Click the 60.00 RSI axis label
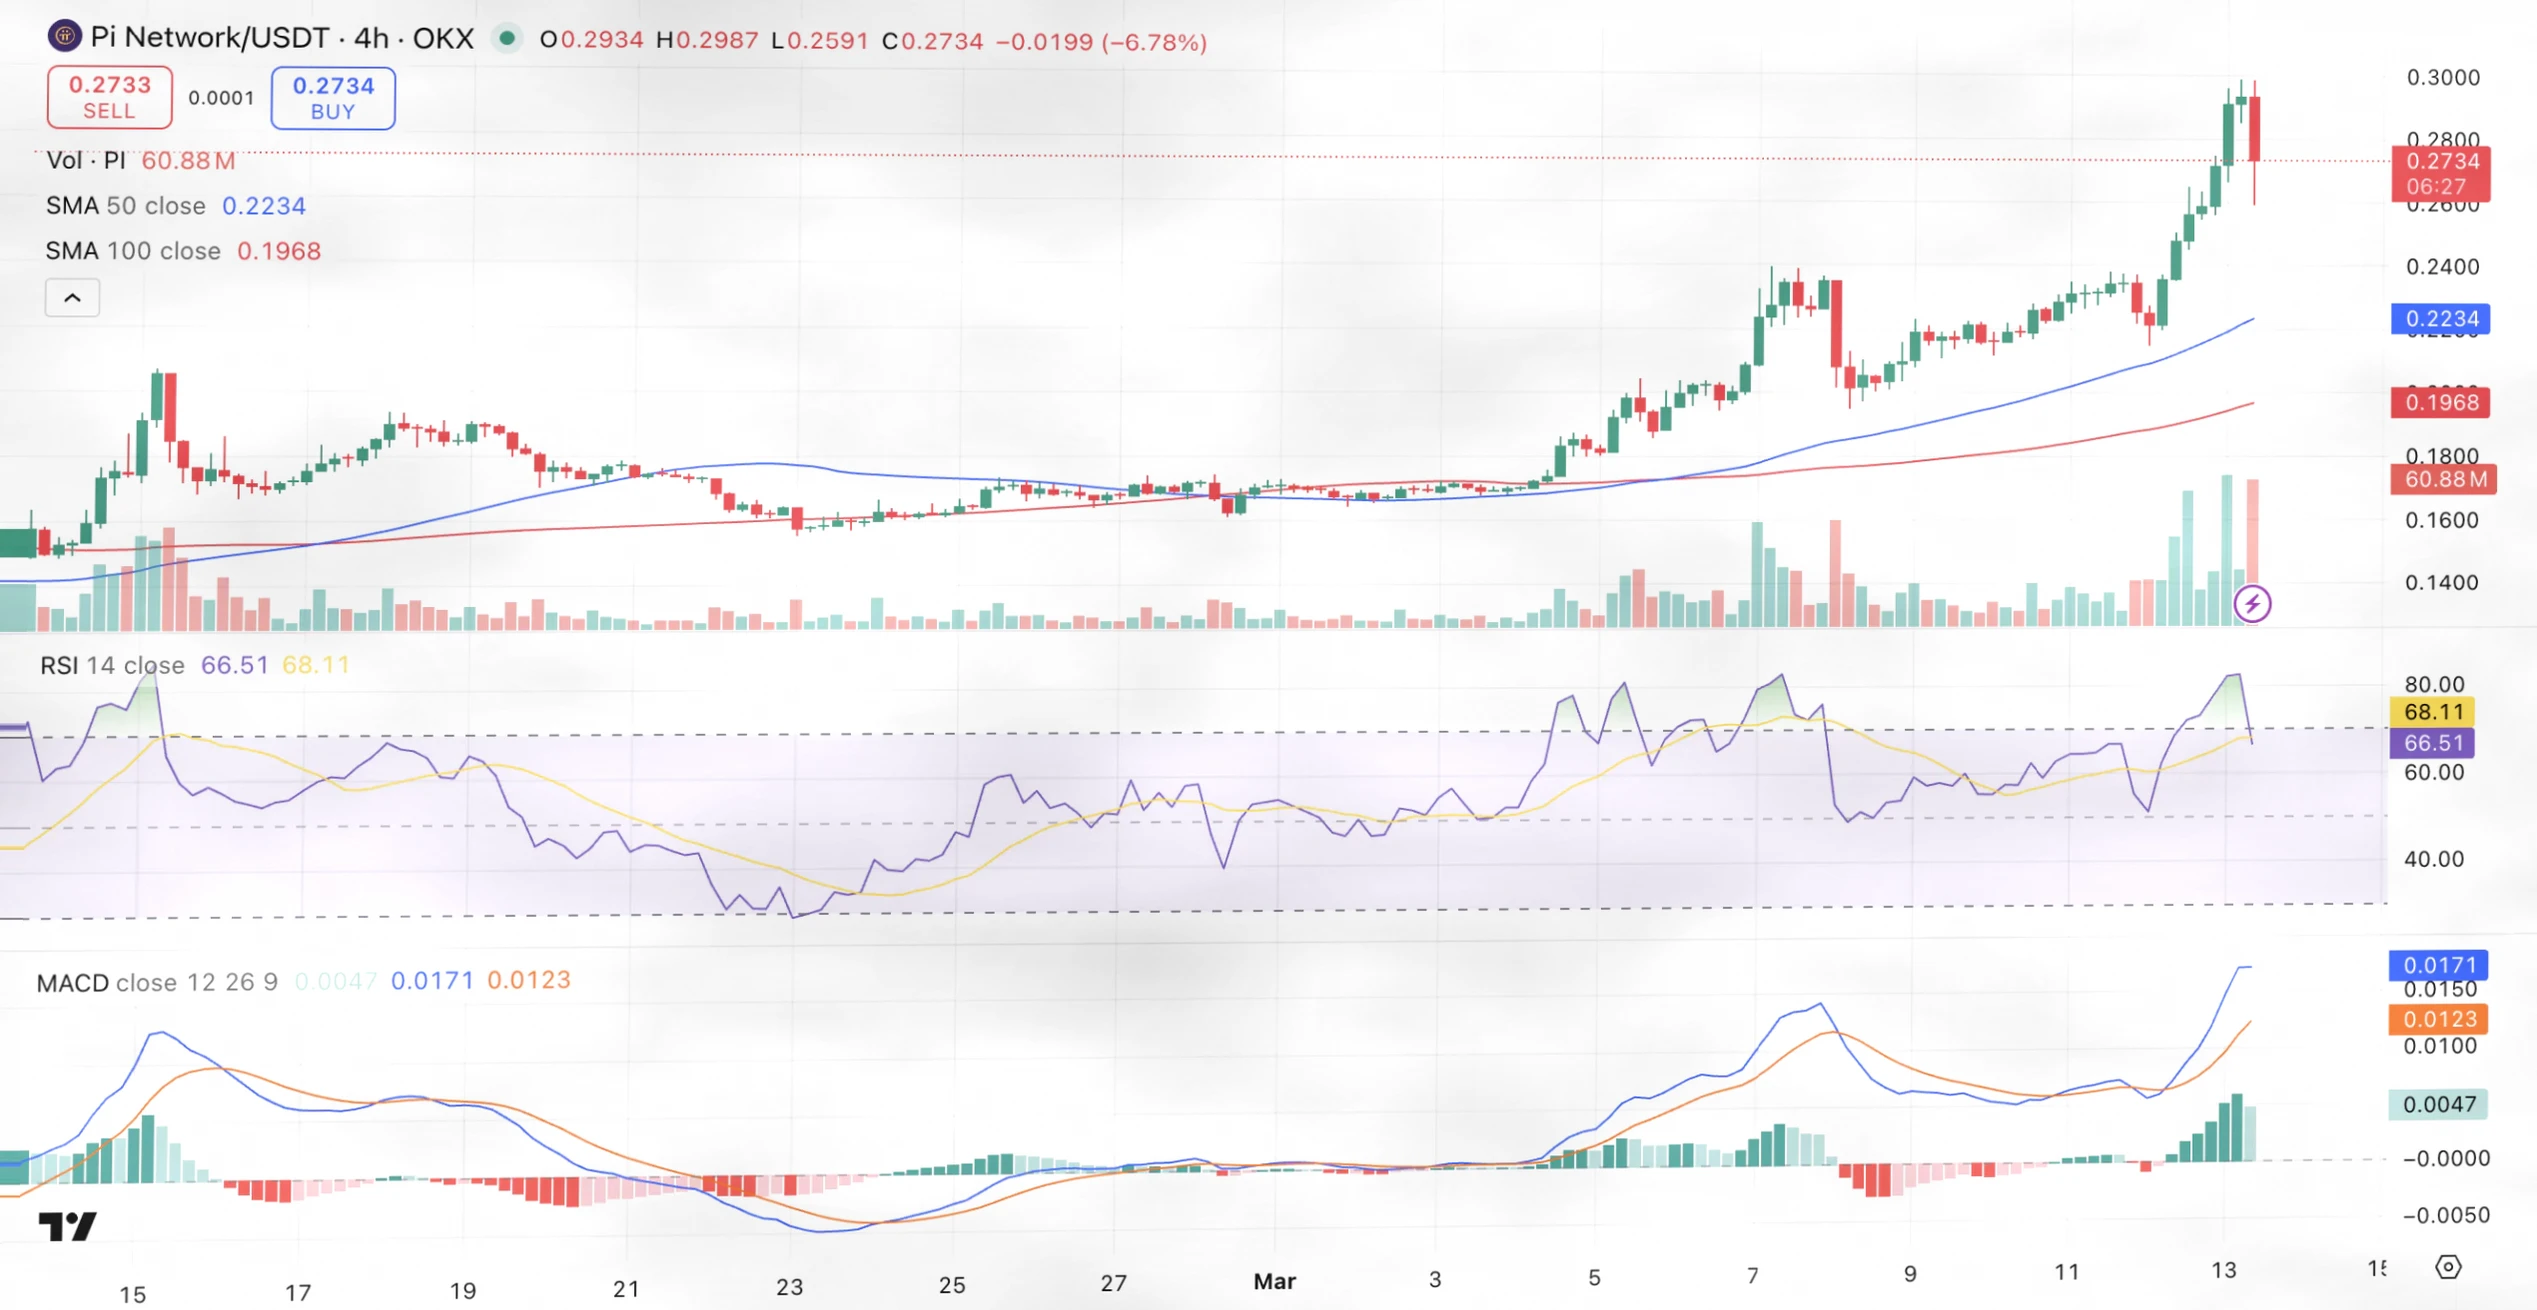This screenshot has height=1310, width=2537. click(x=2434, y=772)
